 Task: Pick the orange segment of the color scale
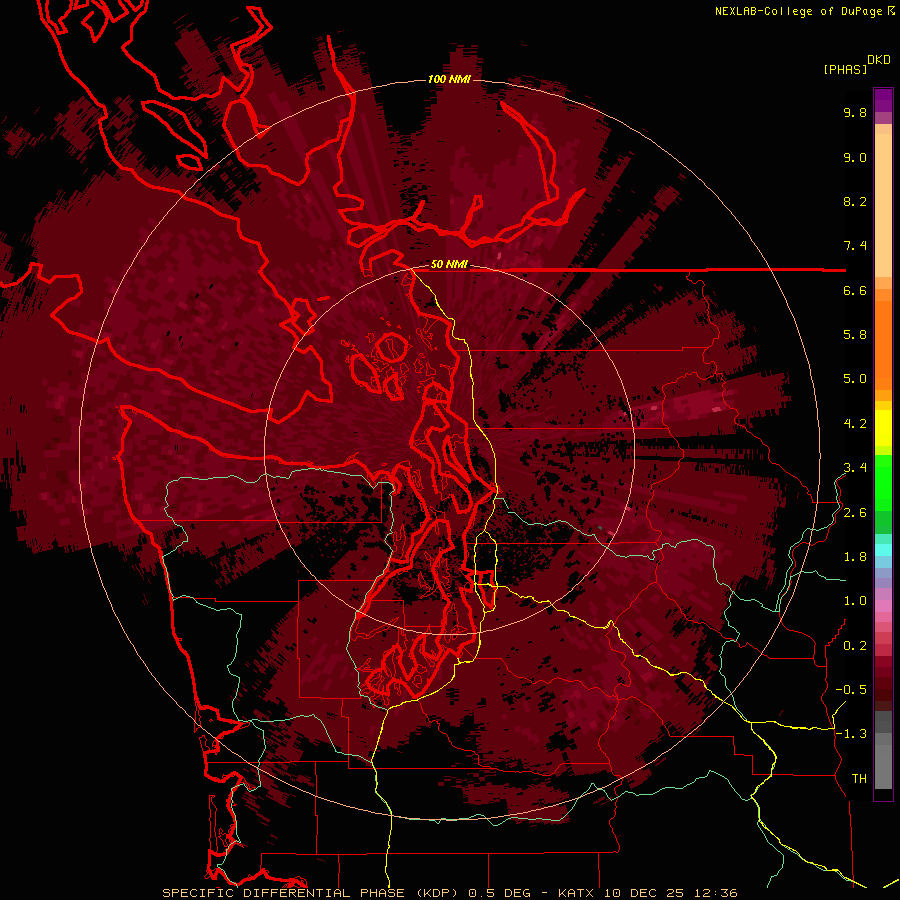tap(883, 345)
